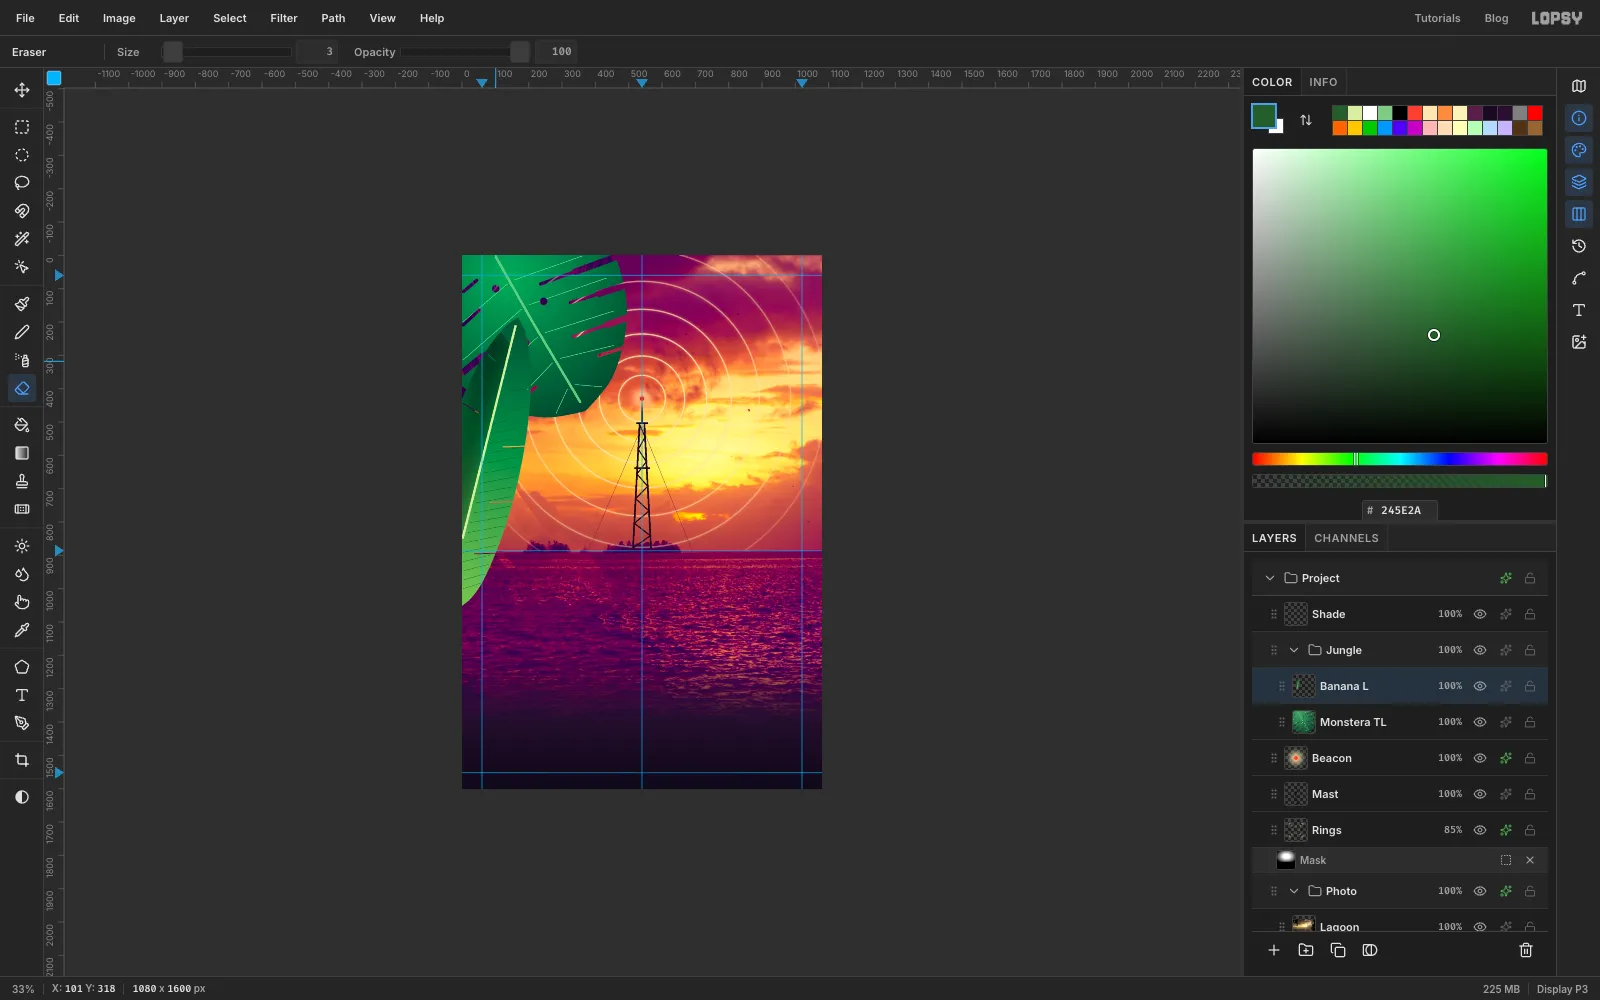Duplicate the selected layer

coord(1338,950)
